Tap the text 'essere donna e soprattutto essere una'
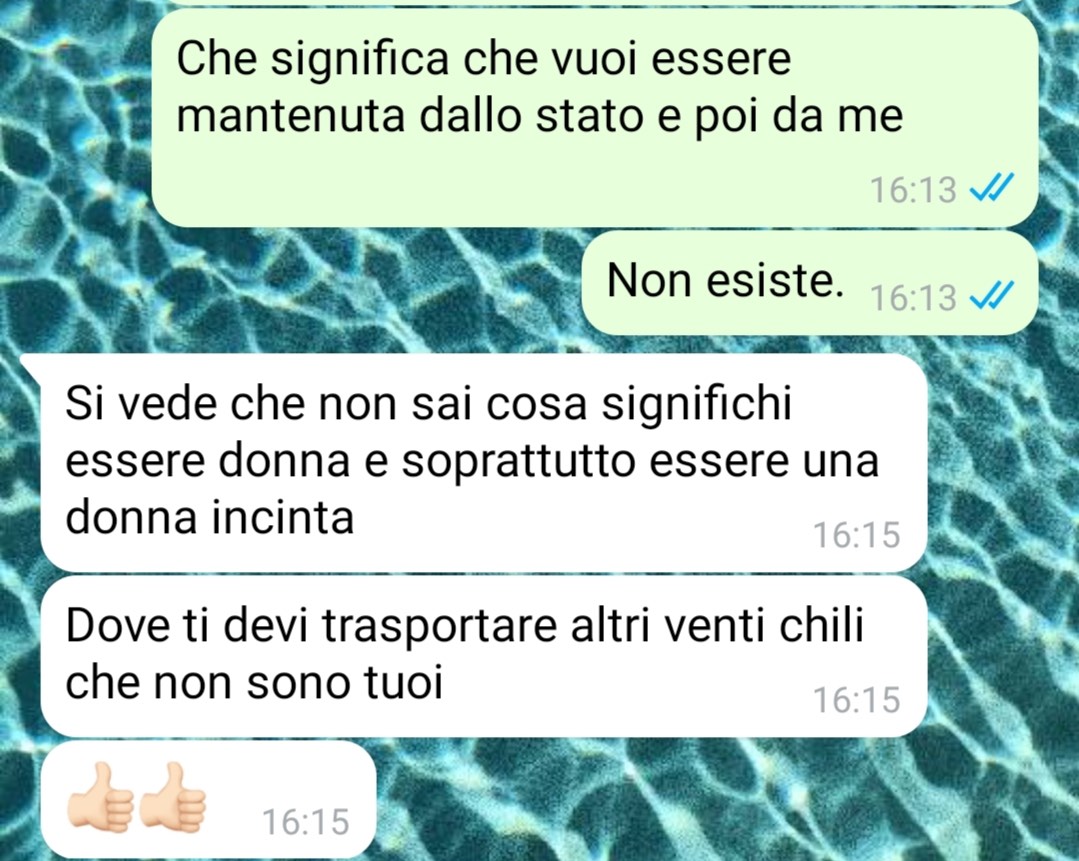Image resolution: width=1079 pixels, height=861 pixels. pyautogui.click(x=472, y=460)
